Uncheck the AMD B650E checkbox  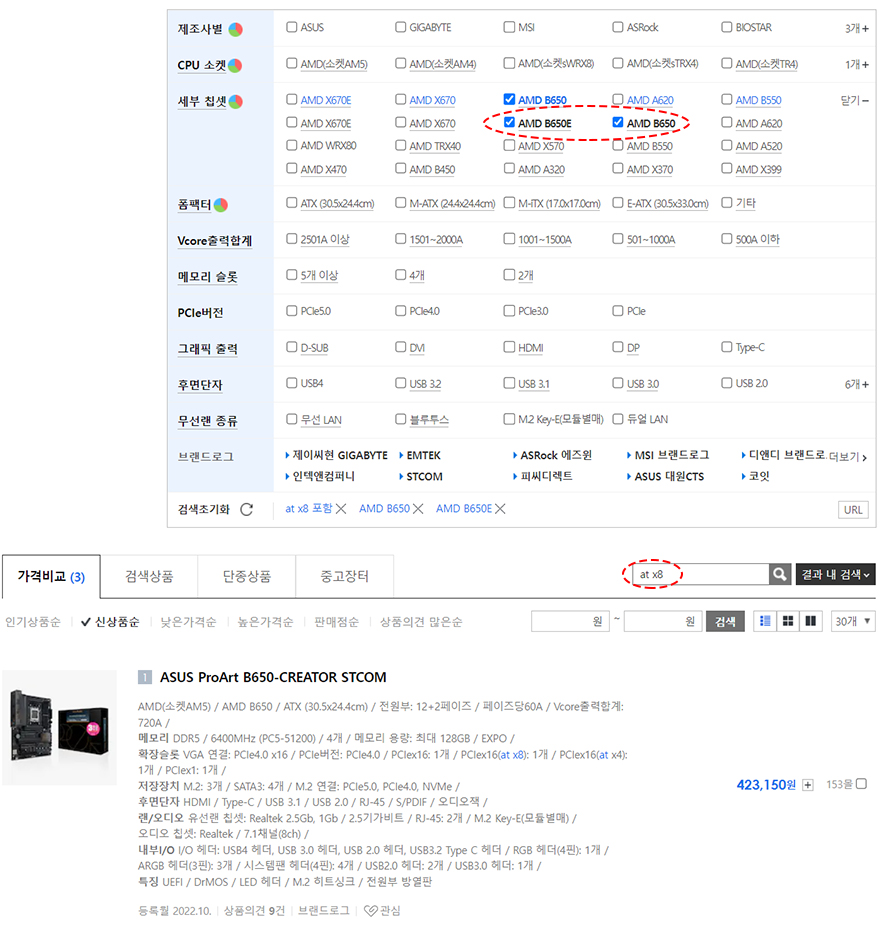point(509,122)
